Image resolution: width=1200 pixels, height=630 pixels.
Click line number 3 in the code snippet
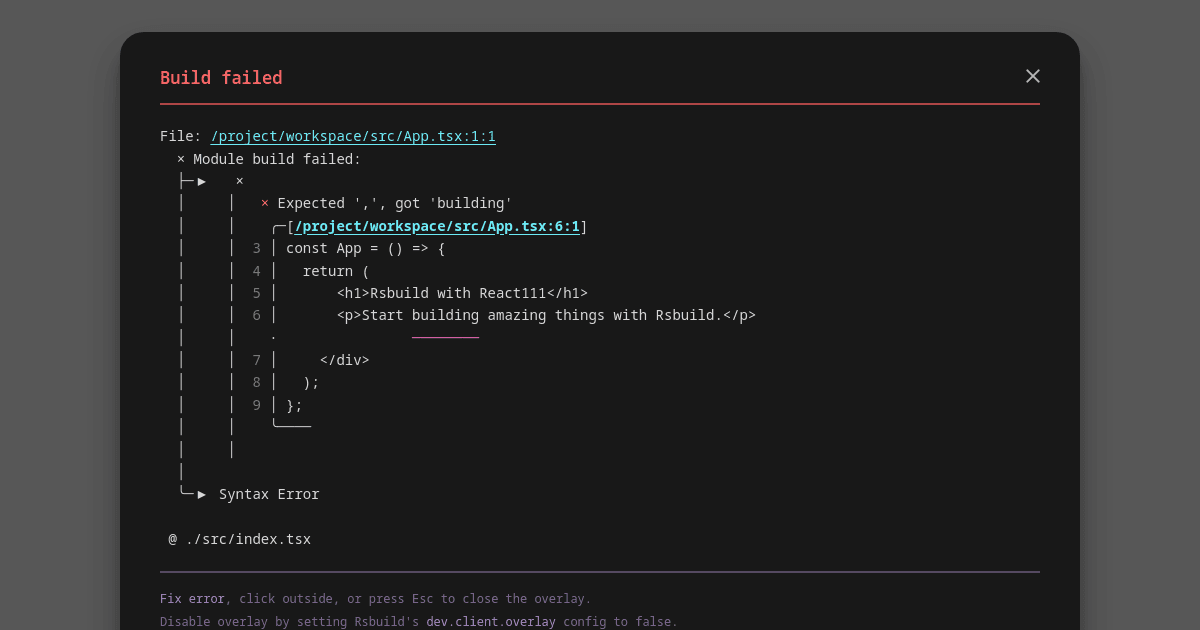click(x=256, y=248)
